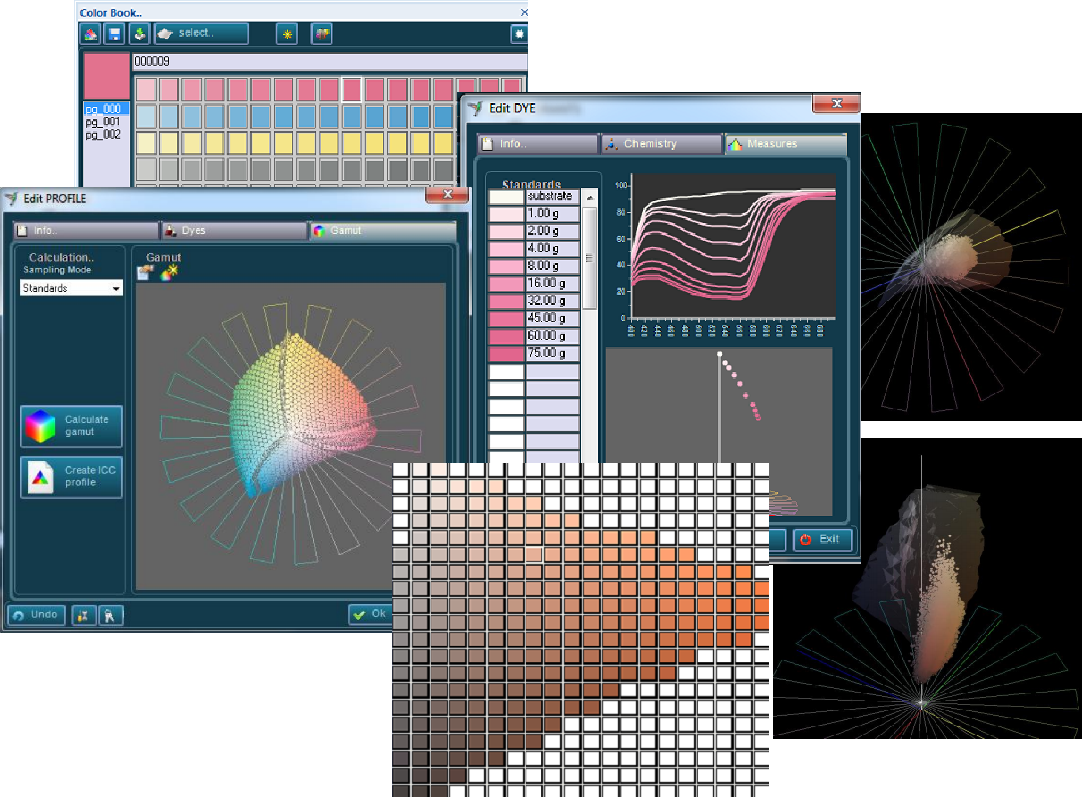Click the pipette icon beside the measure tool
Viewport: 1082px width, 797px height.
click(110, 615)
